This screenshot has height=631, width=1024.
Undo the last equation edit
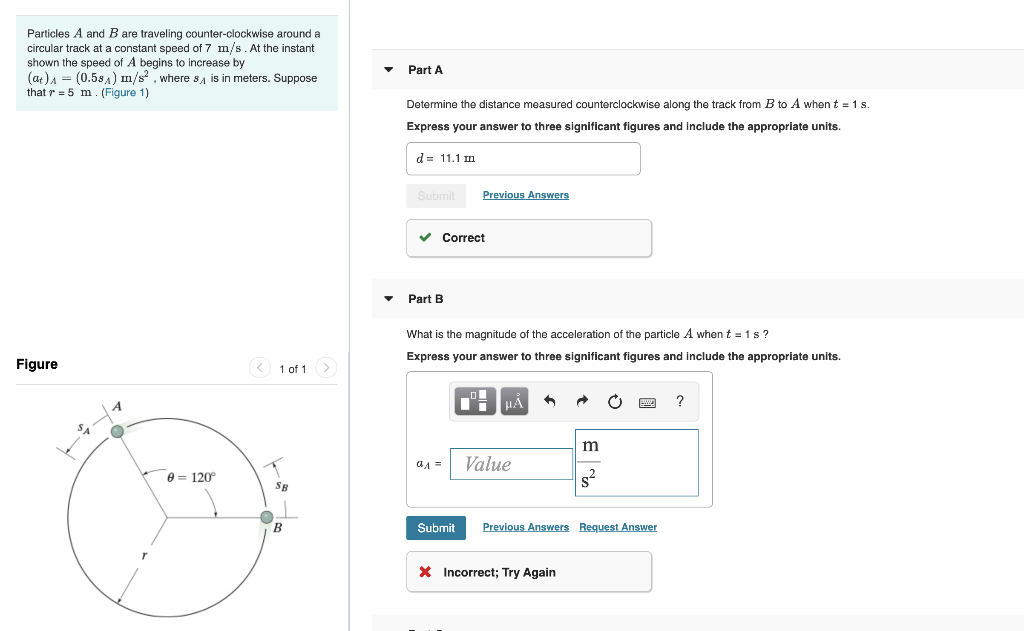click(x=549, y=401)
